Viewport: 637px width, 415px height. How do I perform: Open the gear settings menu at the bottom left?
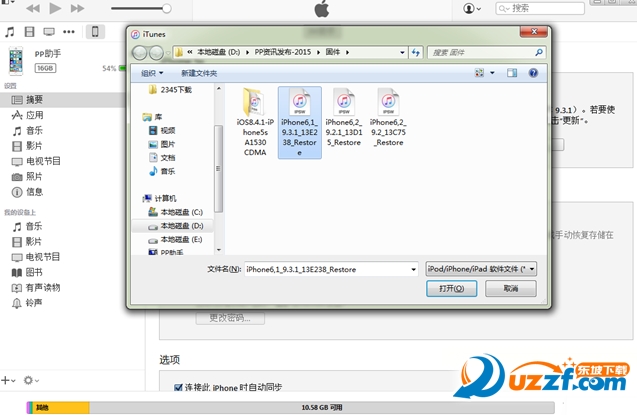(x=31, y=380)
